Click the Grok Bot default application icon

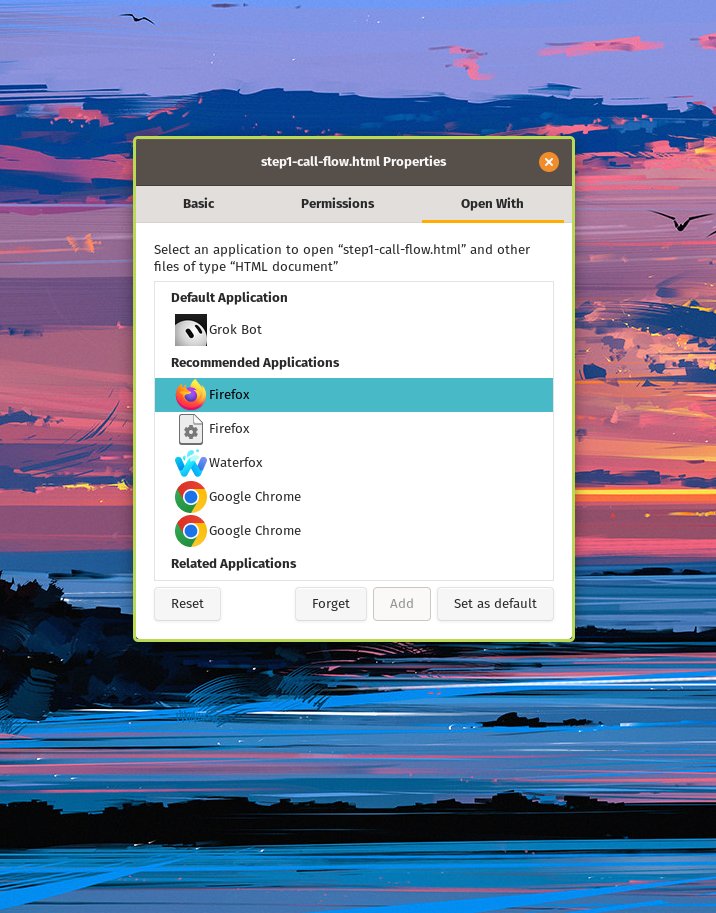pyautogui.click(x=191, y=330)
